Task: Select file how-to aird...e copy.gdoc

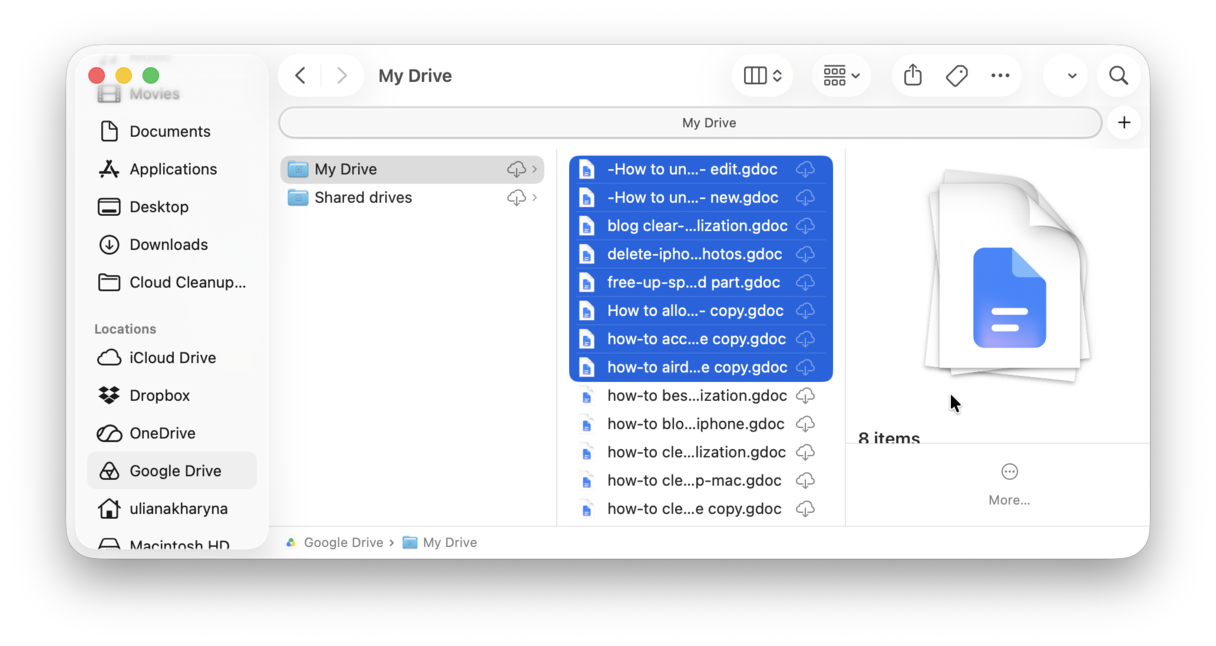Action: click(700, 367)
